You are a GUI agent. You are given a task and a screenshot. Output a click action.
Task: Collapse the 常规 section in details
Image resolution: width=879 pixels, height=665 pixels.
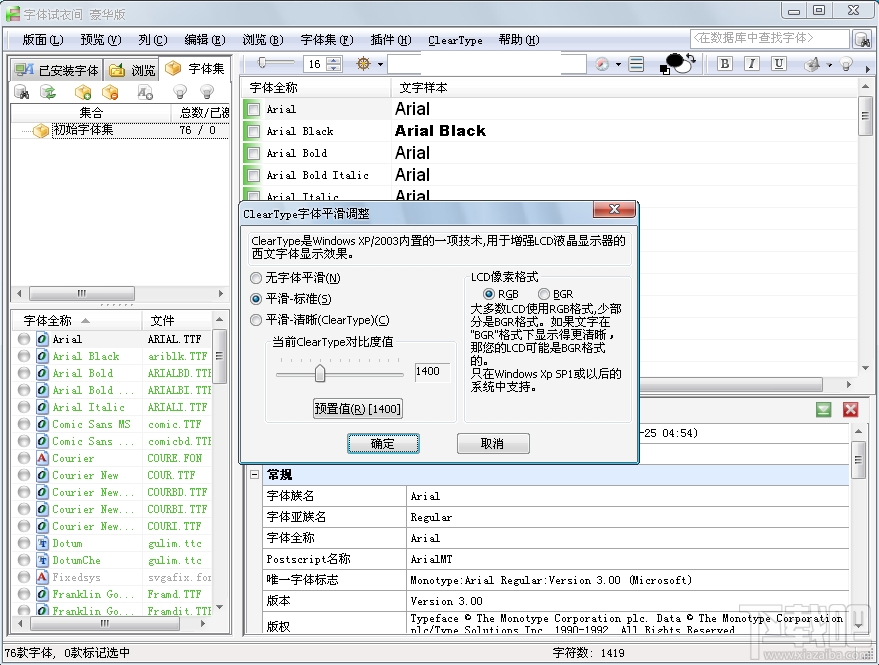[x=255, y=474]
